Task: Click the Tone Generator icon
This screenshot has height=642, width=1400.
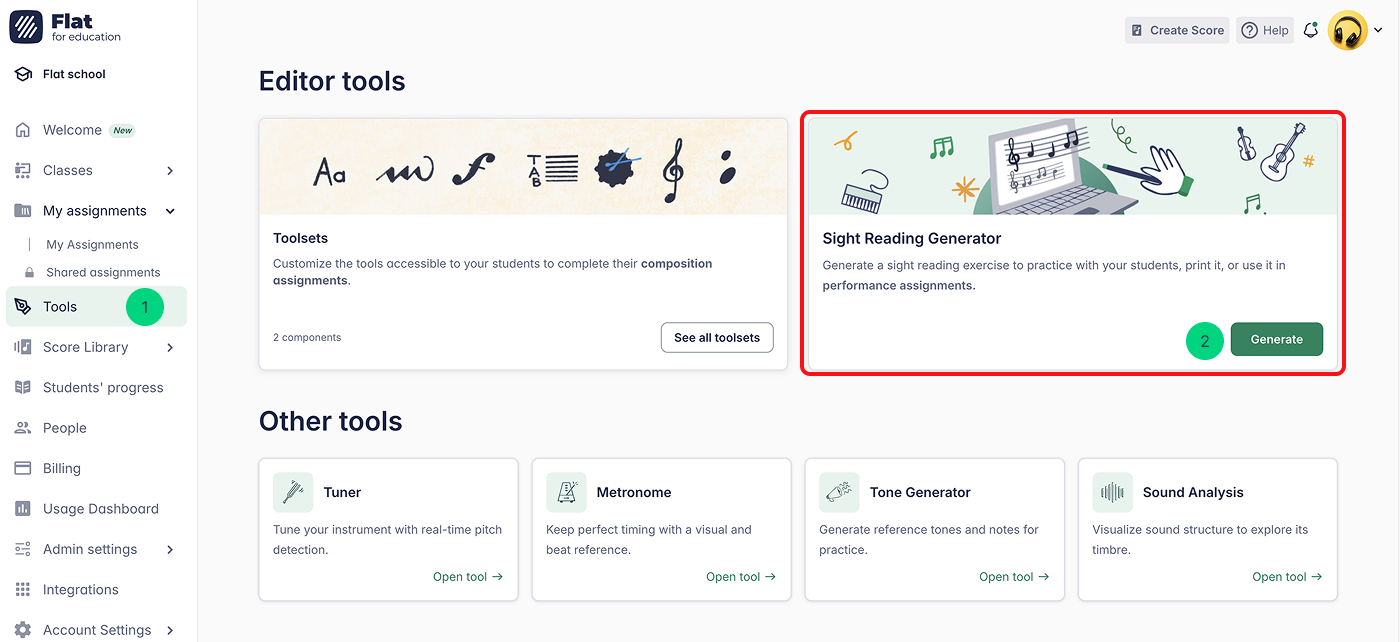Action: tap(839, 492)
